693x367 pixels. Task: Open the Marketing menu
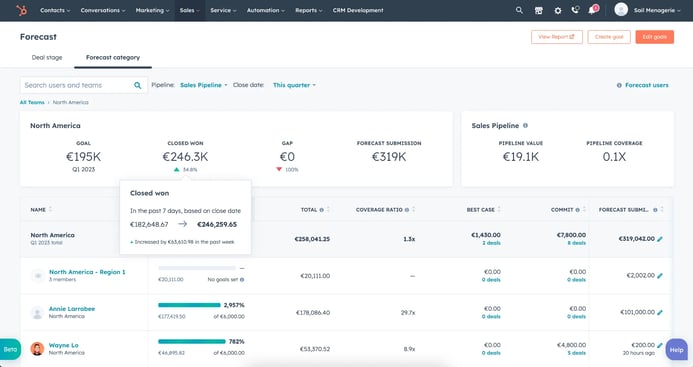pos(152,10)
